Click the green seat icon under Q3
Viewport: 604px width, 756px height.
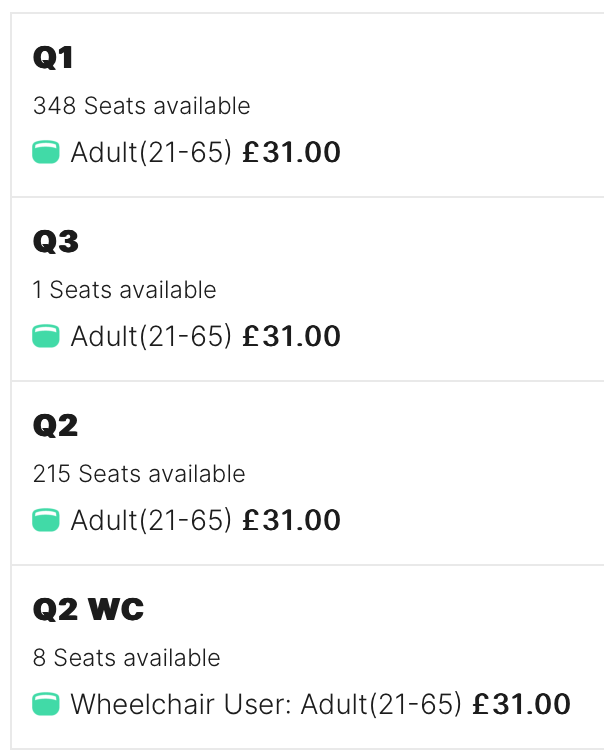(46, 336)
